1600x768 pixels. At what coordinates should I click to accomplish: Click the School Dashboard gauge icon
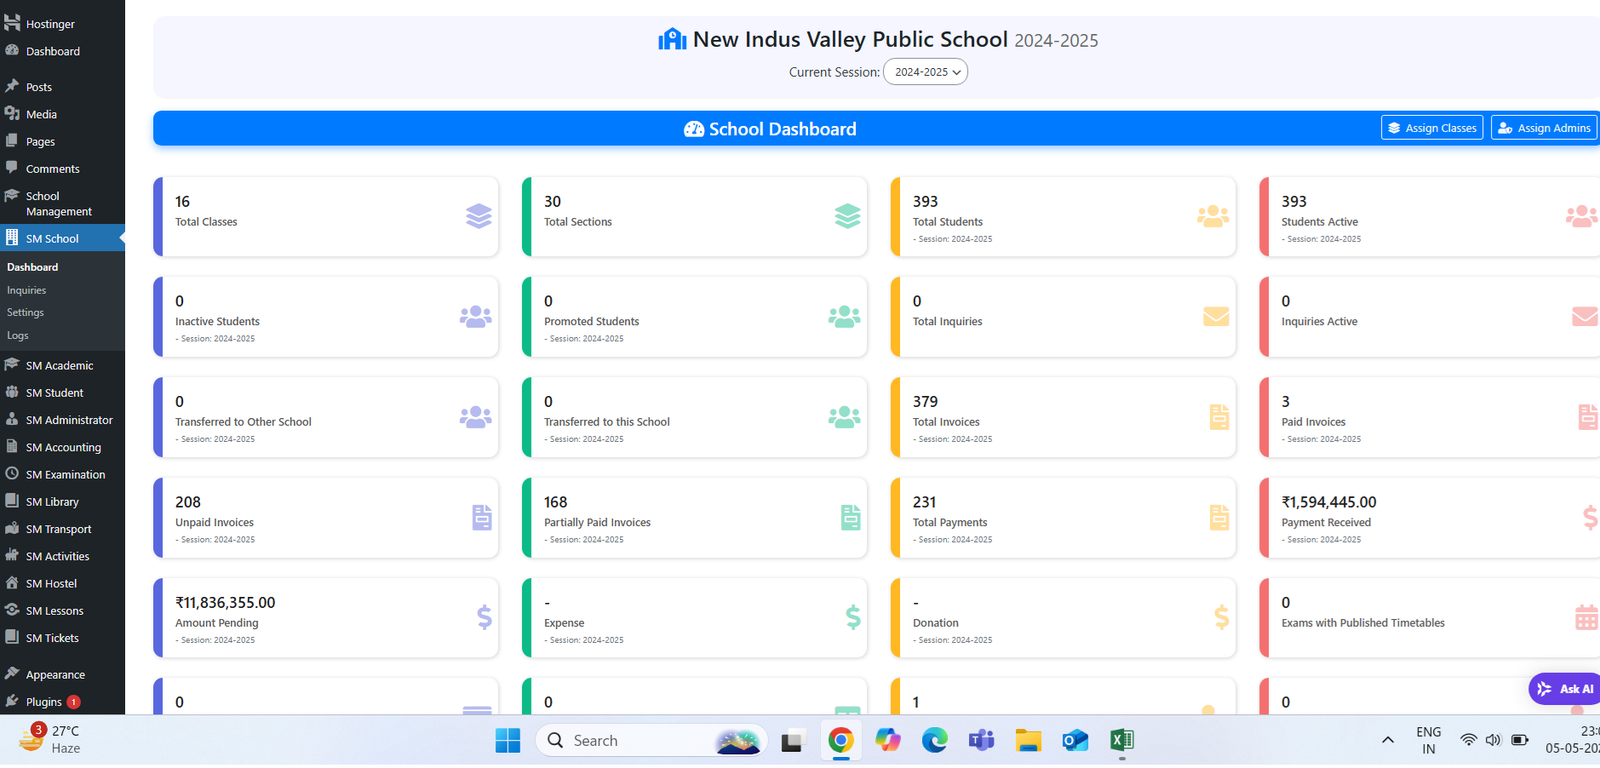coord(694,129)
